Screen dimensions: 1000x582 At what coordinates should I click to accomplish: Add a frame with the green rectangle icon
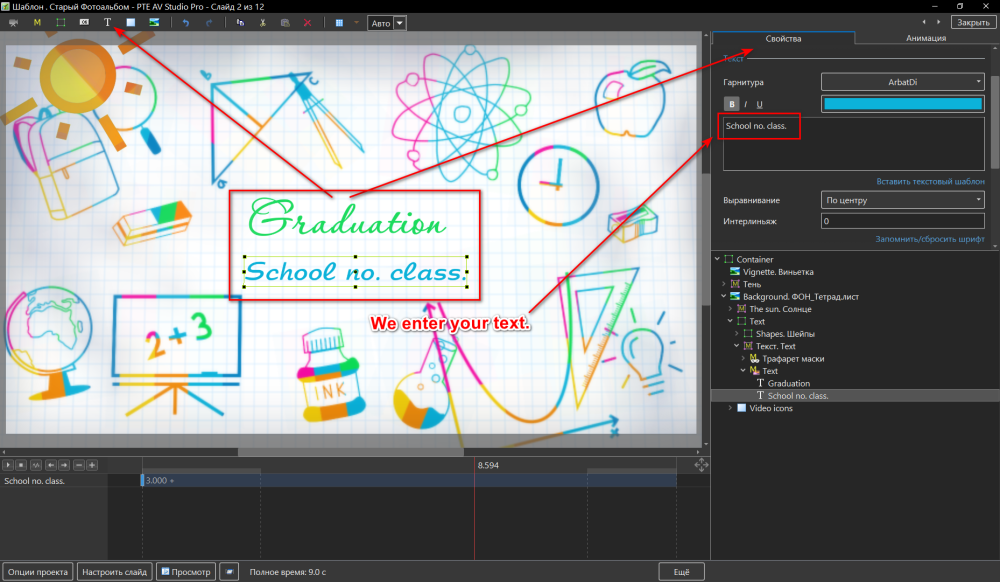(x=61, y=22)
